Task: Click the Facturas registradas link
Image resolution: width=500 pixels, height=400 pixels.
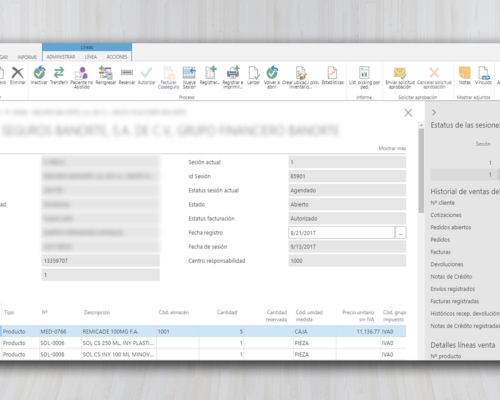Action: [455, 301]
